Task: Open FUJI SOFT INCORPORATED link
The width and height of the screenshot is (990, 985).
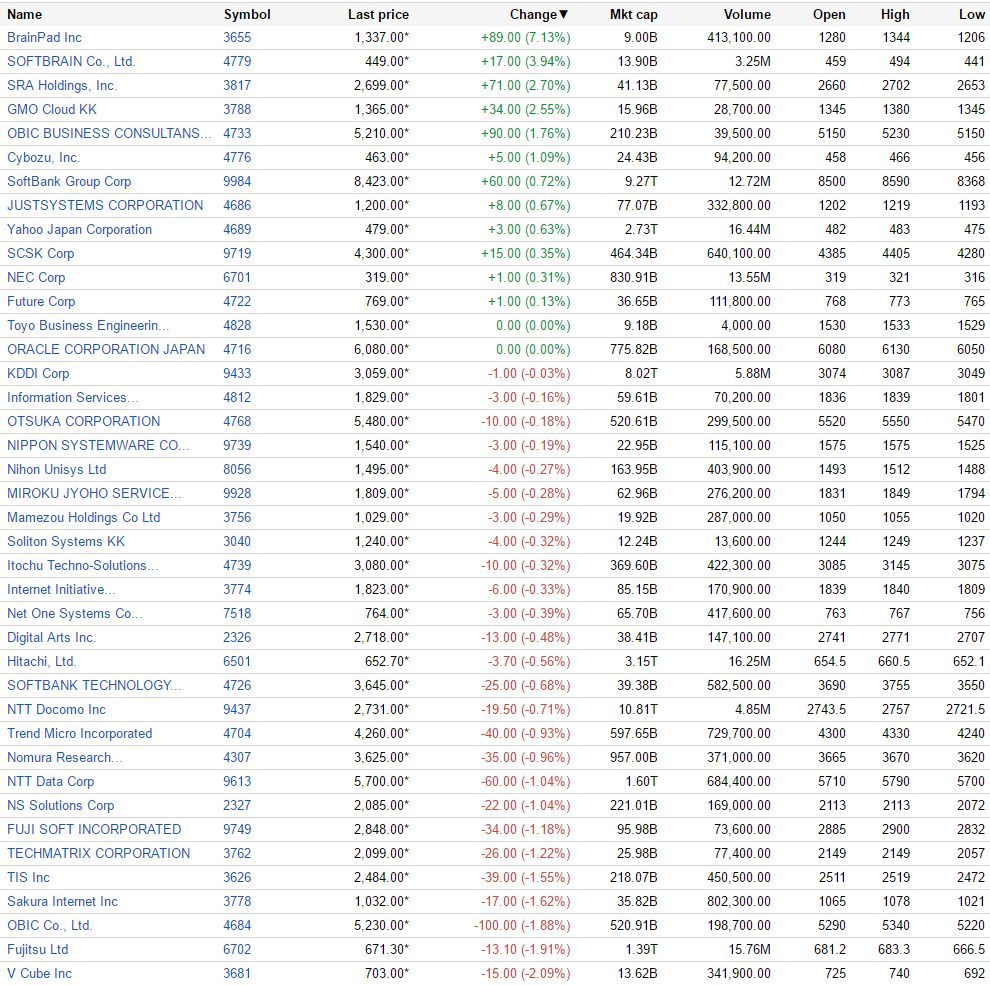Action: 94,829
